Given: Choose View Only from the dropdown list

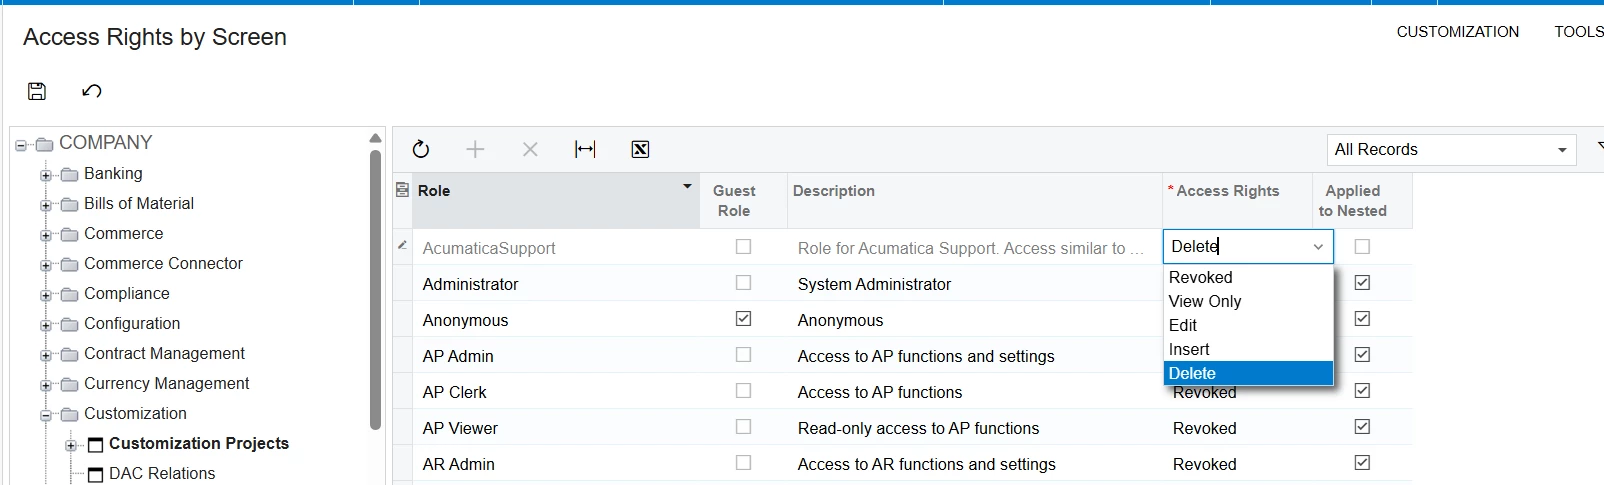Looking at the screenshot, I should (1205, 301).
